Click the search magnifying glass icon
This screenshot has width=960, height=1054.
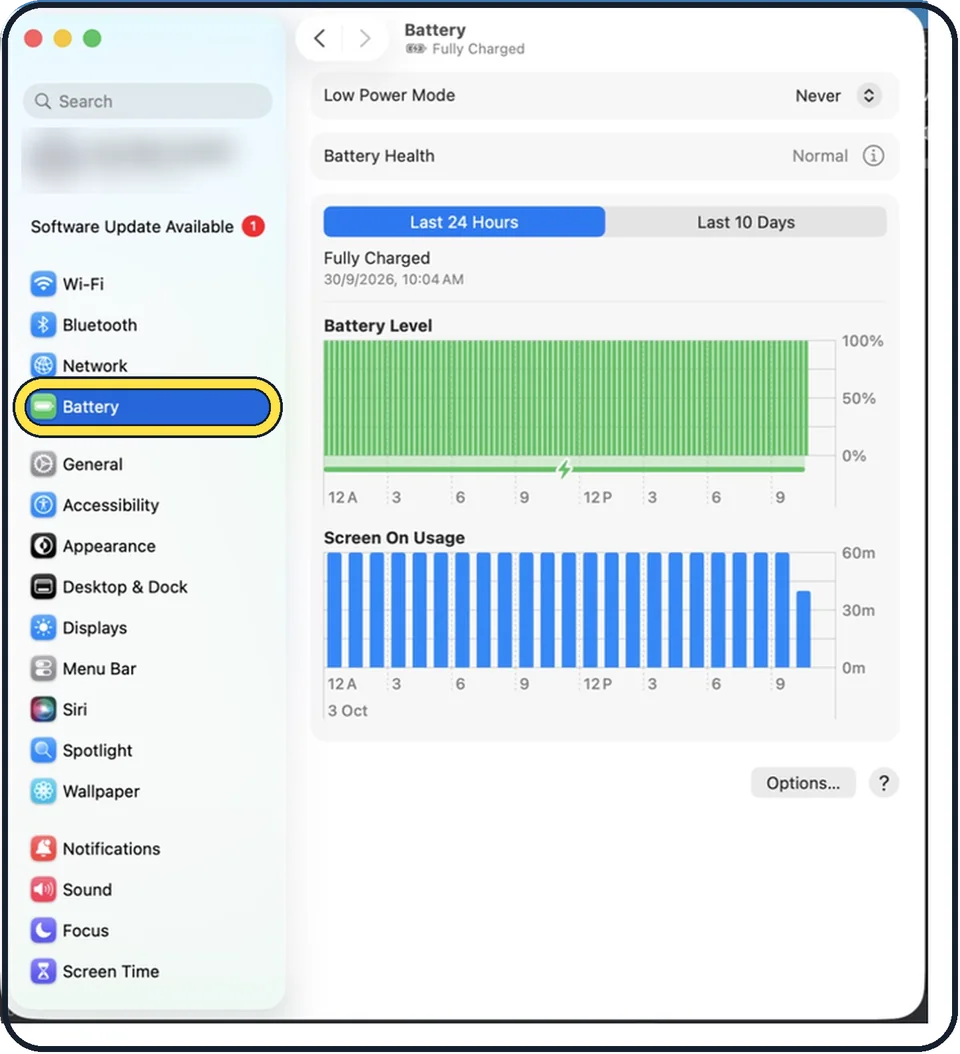click(x=42, y=102)
